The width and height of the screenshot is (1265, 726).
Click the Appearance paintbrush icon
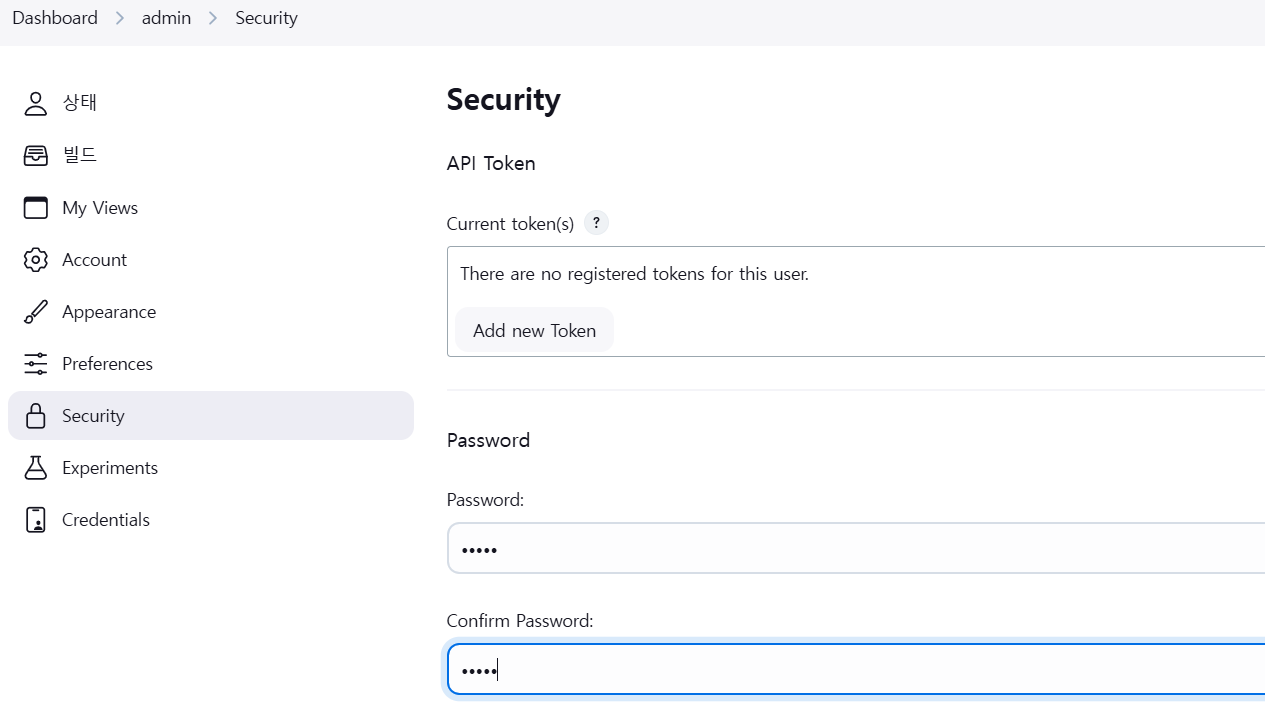36,311
